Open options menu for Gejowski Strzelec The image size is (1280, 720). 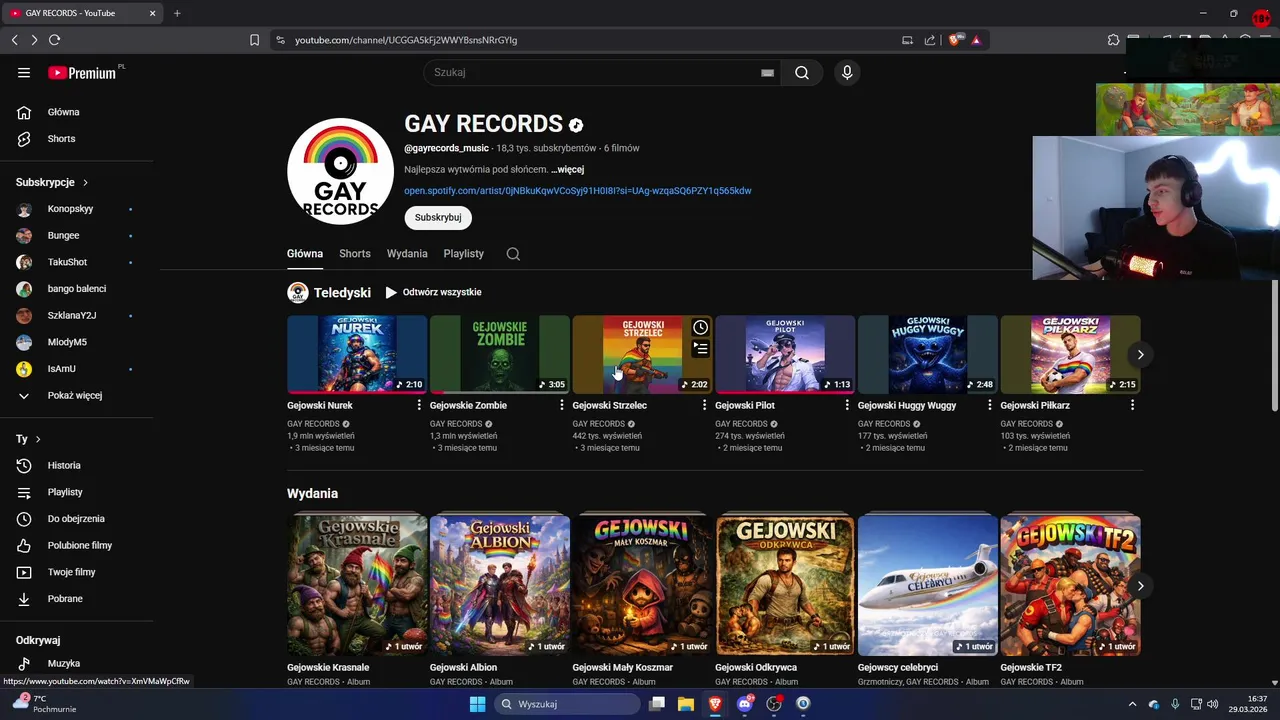click(704, 405)
